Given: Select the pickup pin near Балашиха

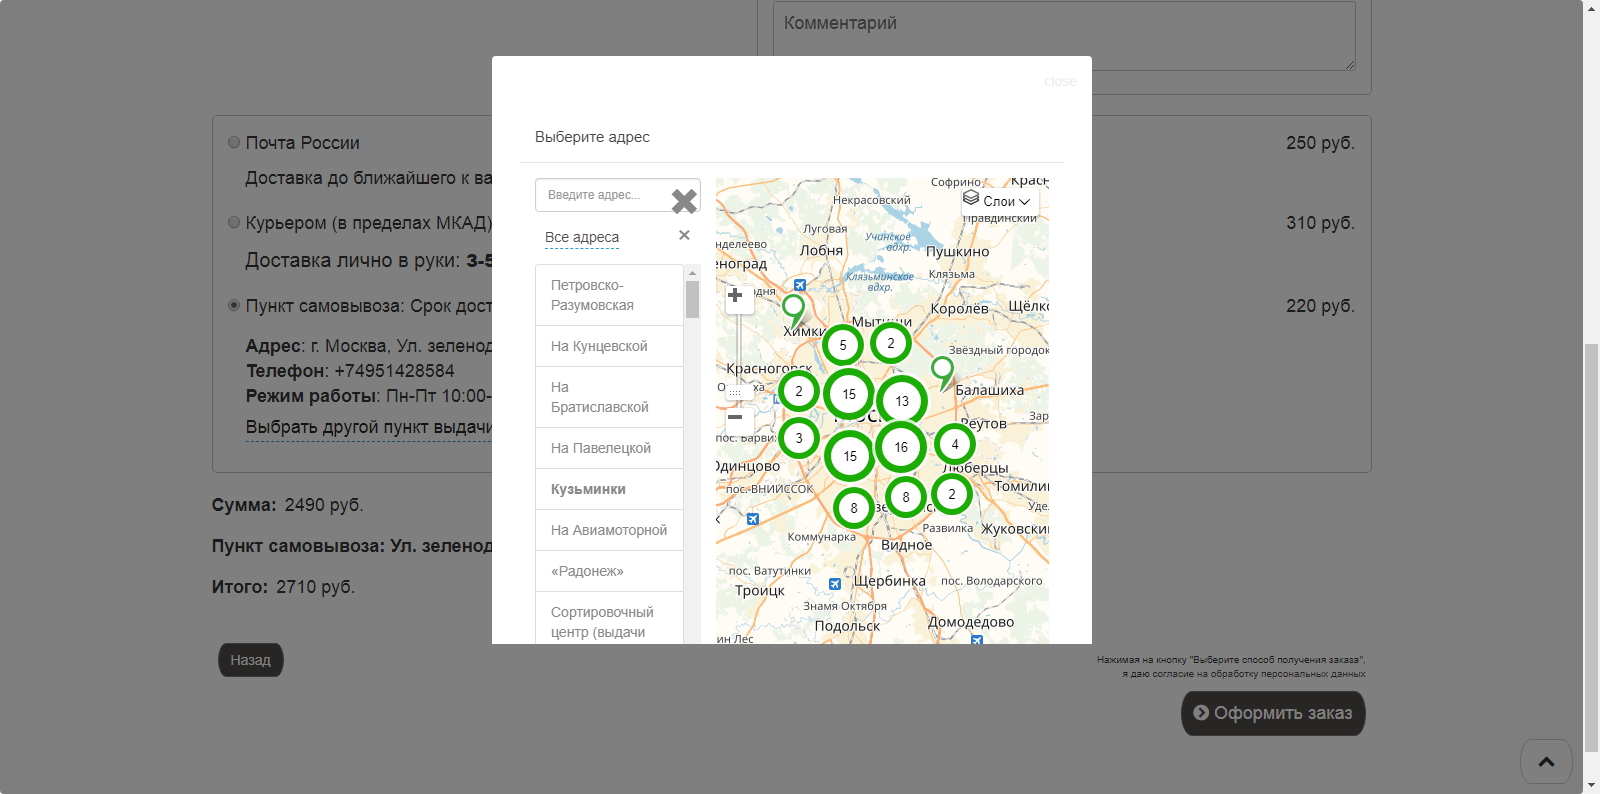Looking at the screenshot, I should coord(942,373).
